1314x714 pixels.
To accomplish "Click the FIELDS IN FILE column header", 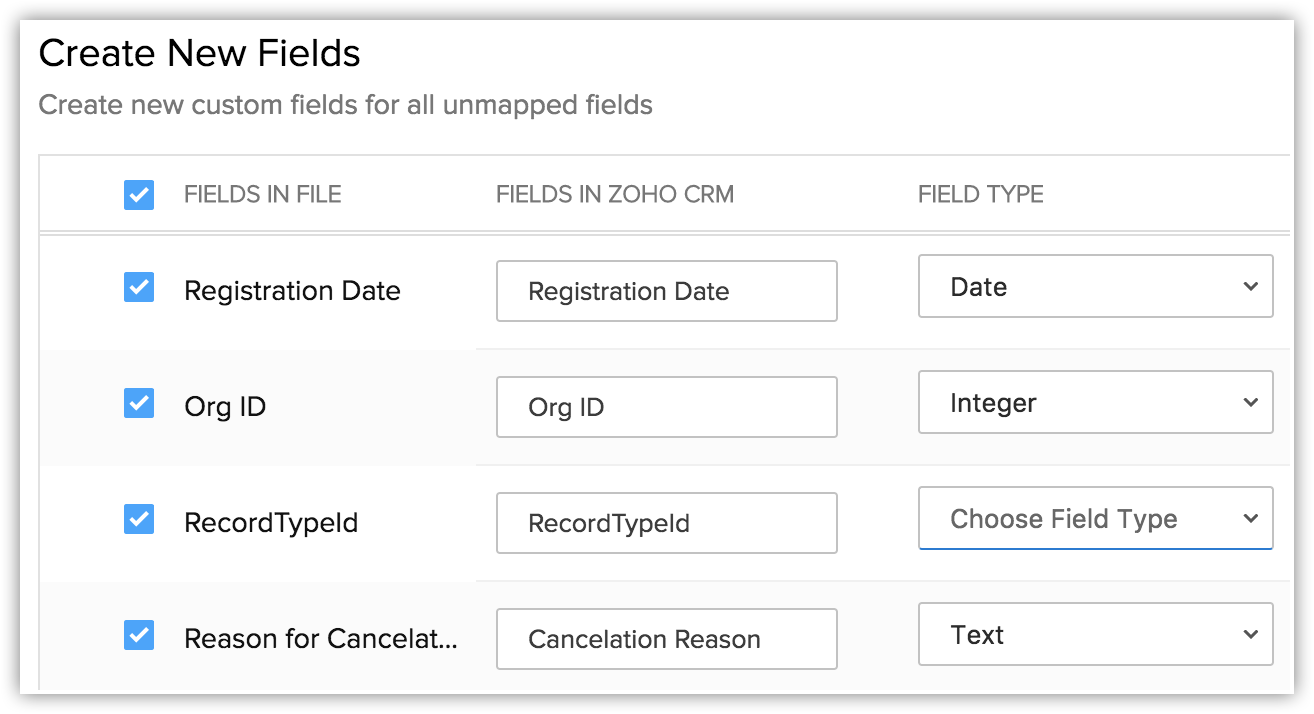I will coord(262,195).
